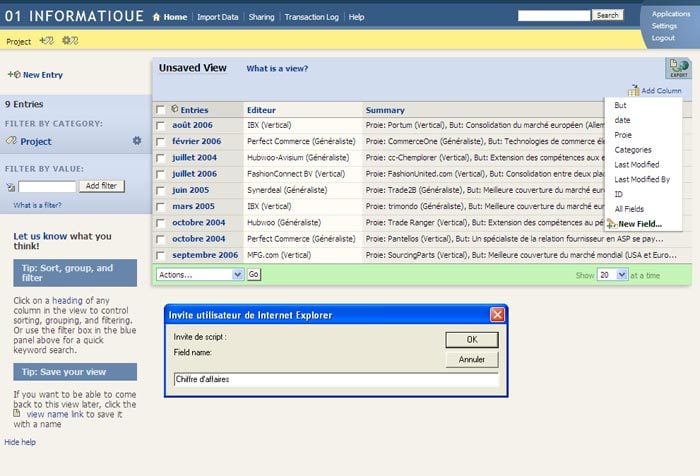Image resolution: width=700 pixels, height=476 pixels.
Task: Click the gear icon beside Project filter
Action: click(137, 141)
